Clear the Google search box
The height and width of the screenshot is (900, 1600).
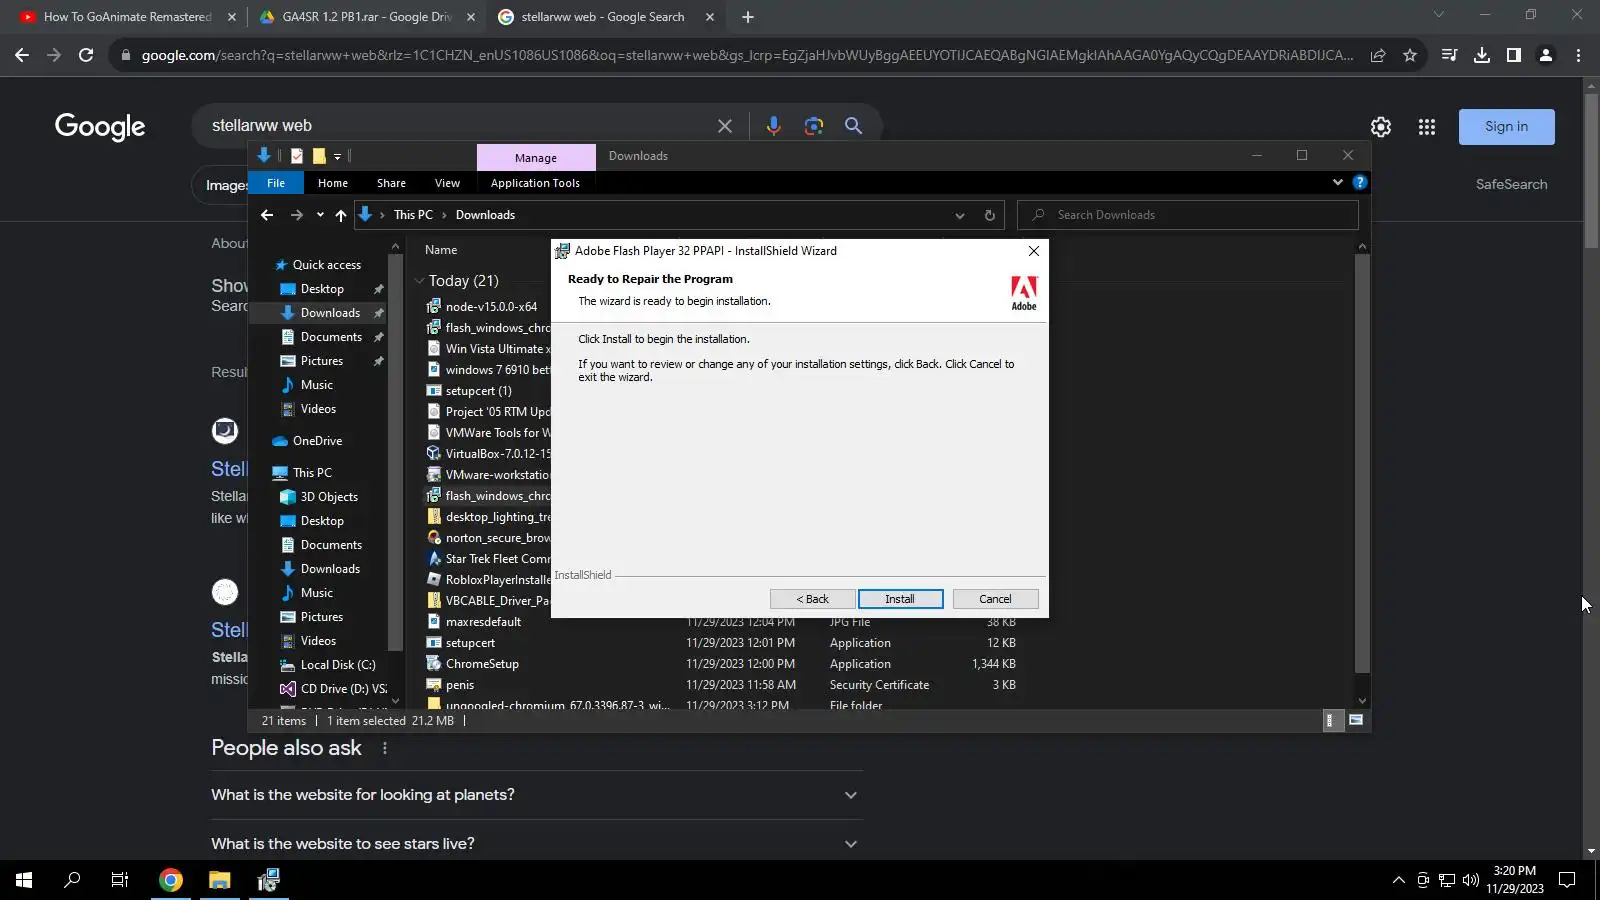(x=725, y=126)
